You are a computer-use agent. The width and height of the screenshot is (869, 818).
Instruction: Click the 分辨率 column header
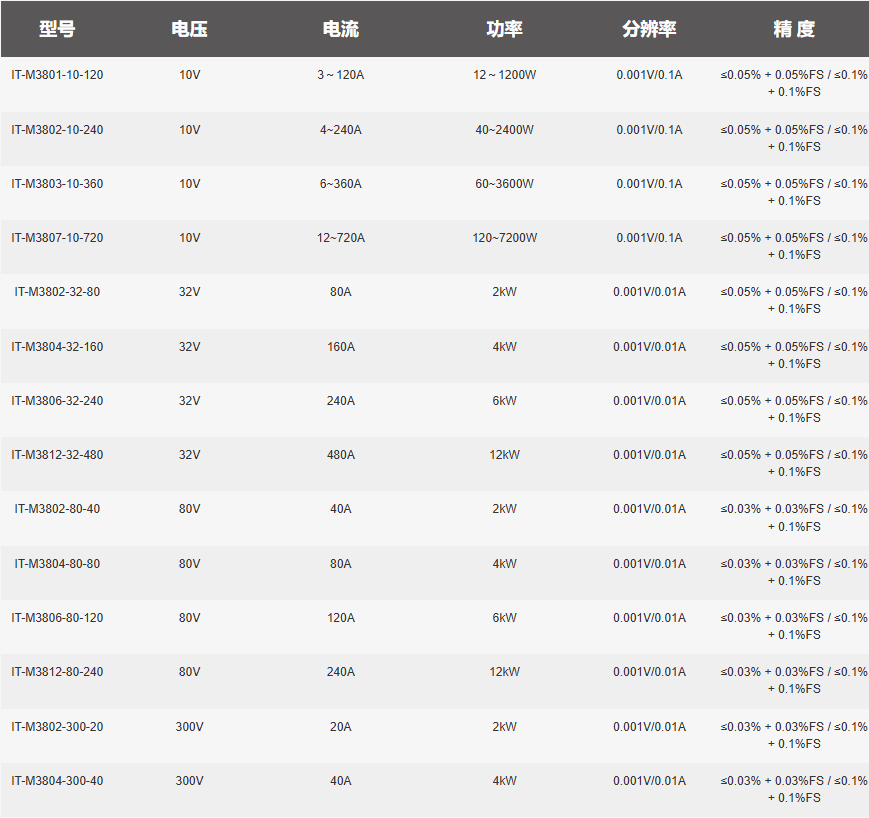tap(649, 29)
